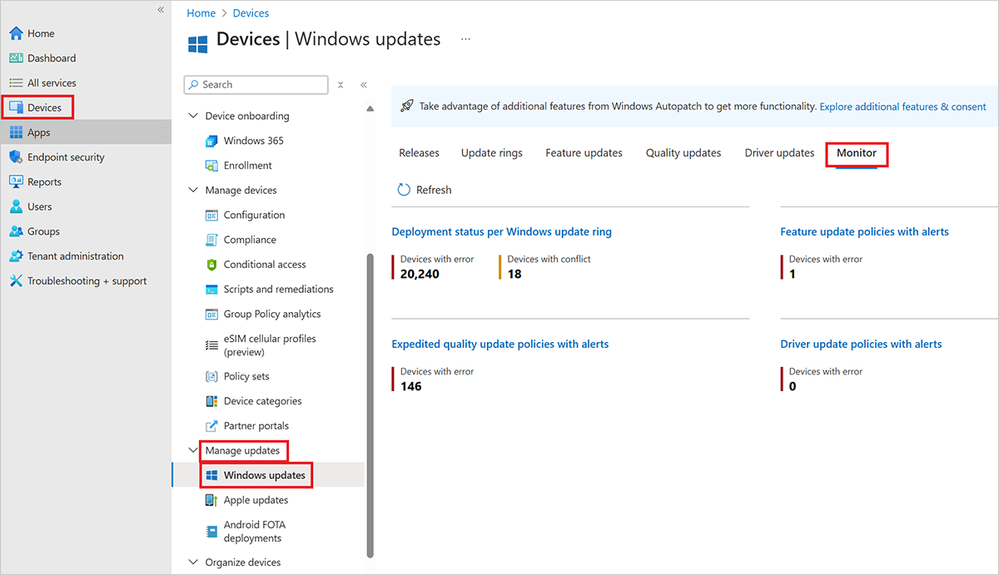Collapse the Devices submenu with double chevron
Viewport: 999px width, 575px height.
[x=364, y=85]
